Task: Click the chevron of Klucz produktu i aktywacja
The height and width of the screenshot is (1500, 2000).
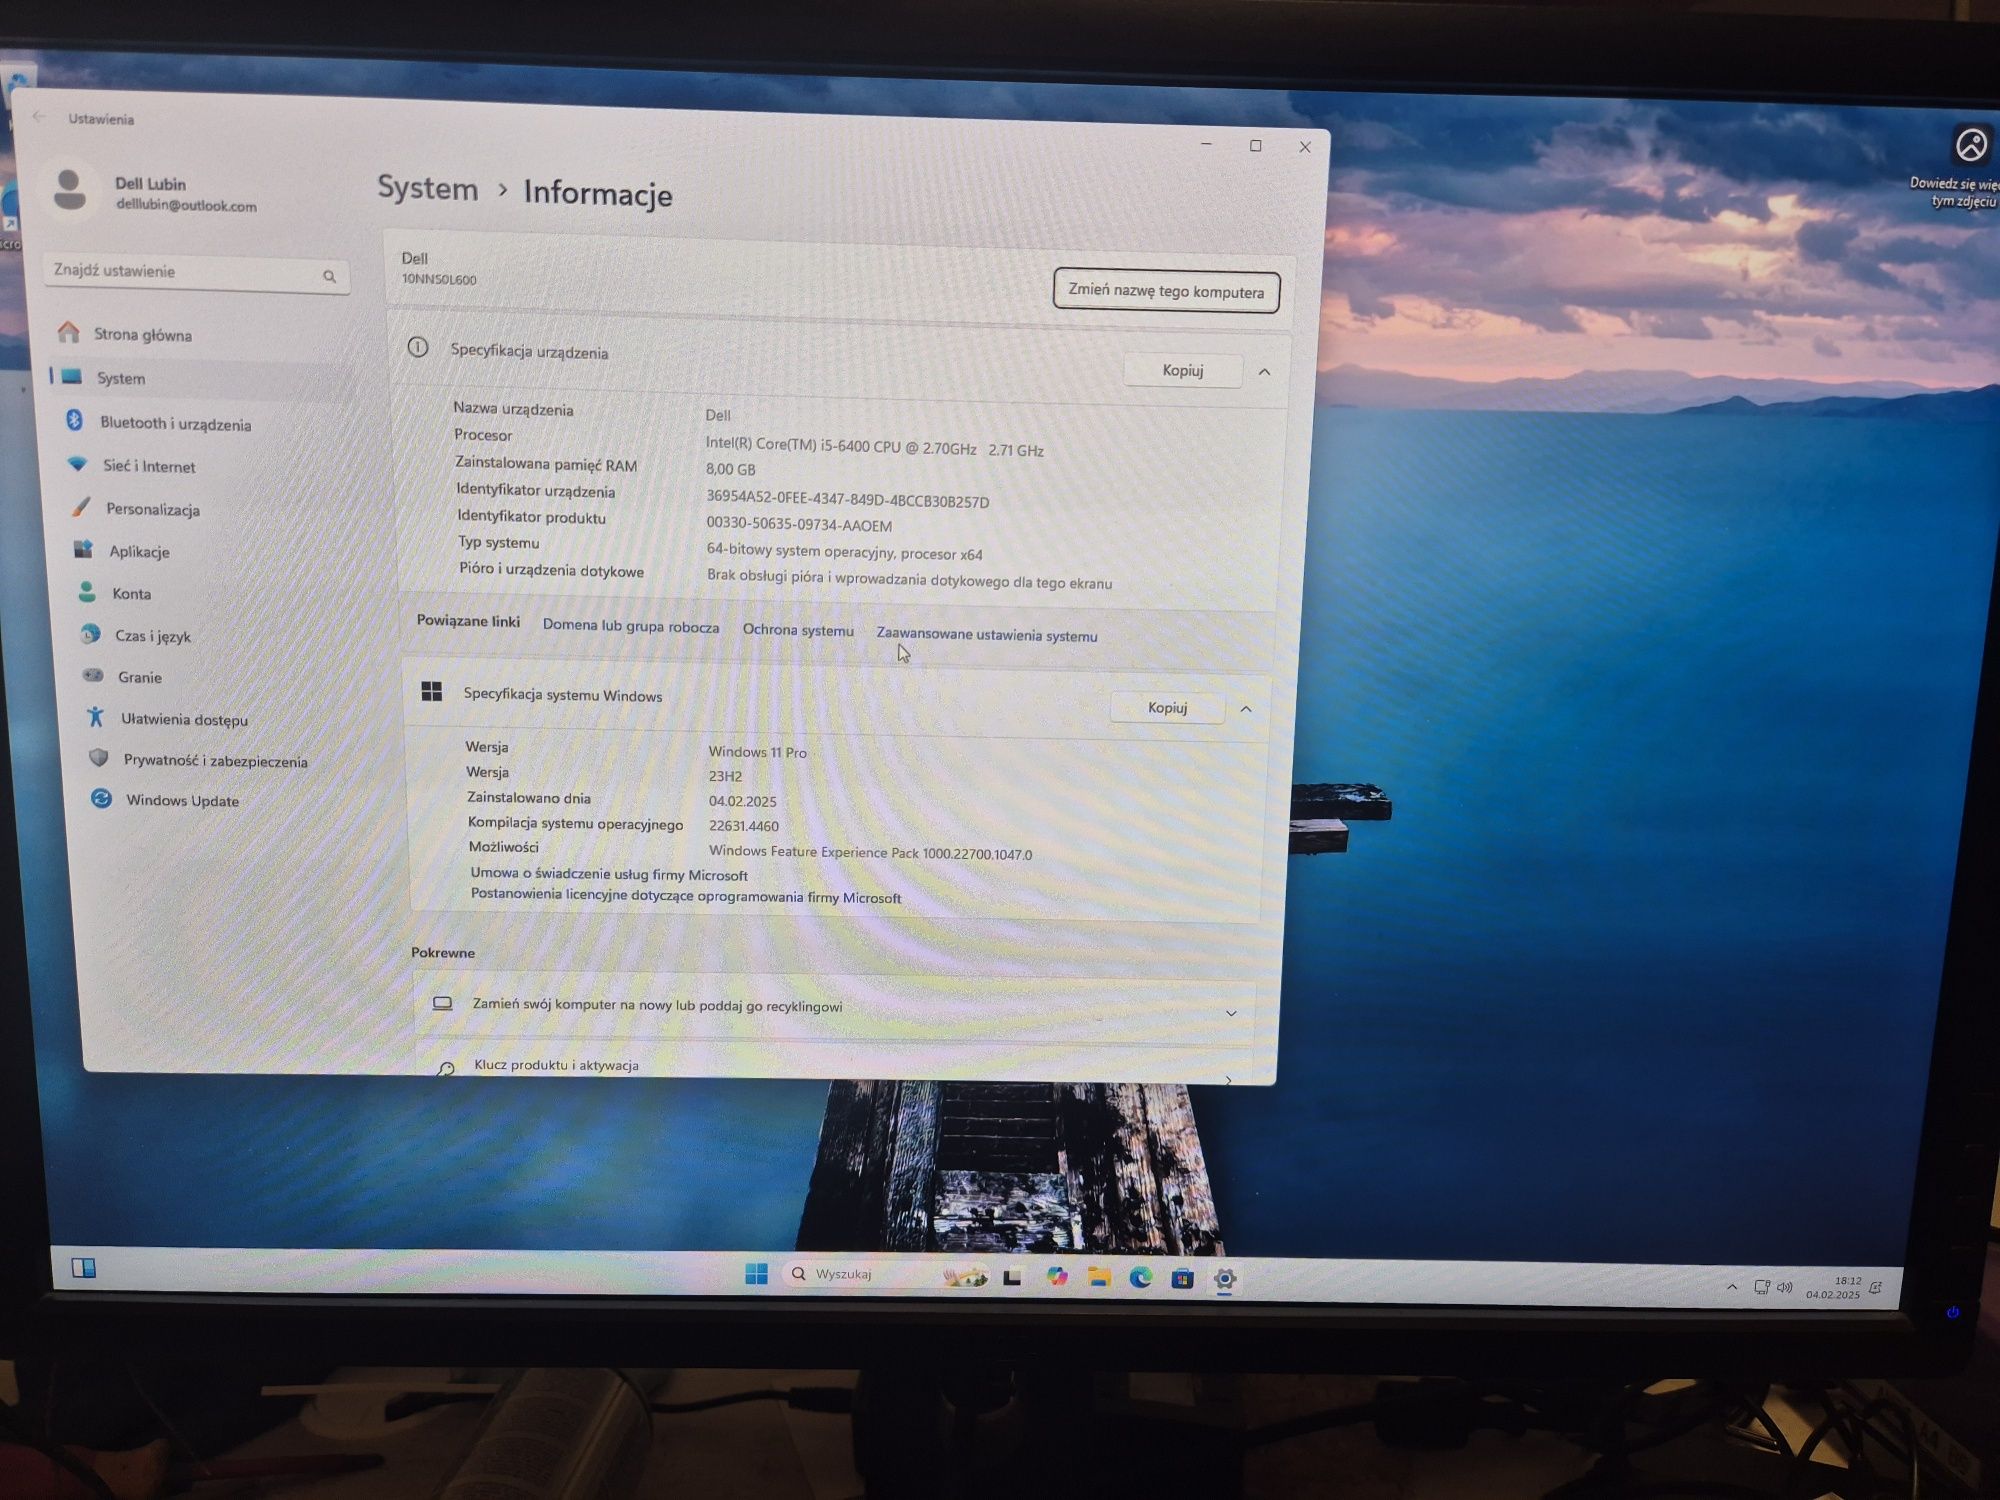Action: point(1228,1079)
